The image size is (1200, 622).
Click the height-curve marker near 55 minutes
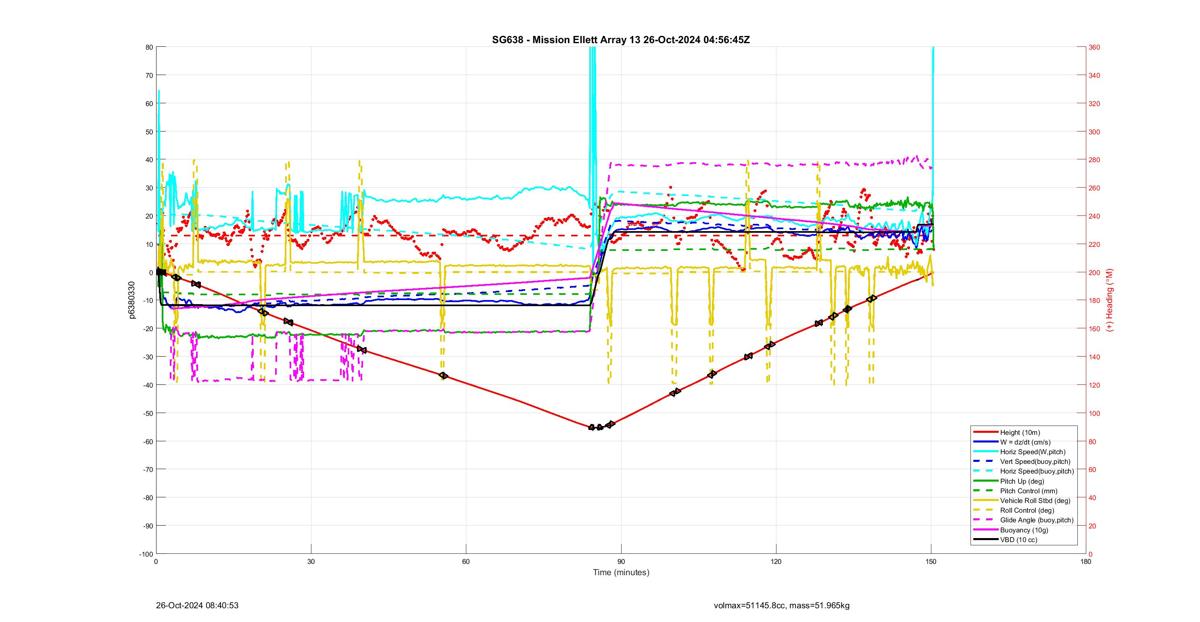click(x=443, y=375)
